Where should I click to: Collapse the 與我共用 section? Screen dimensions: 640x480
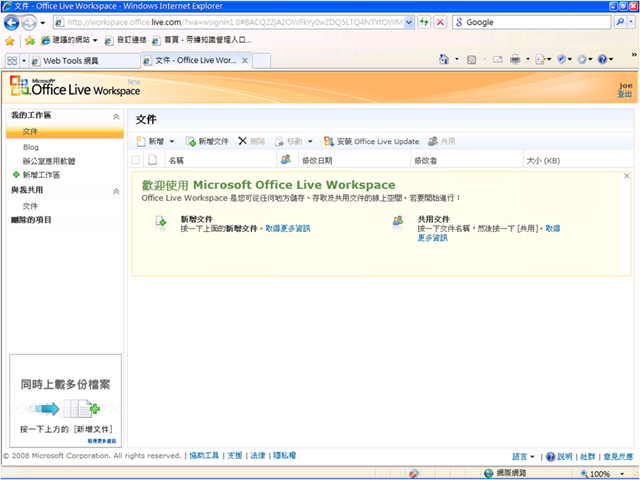(116, 191)
